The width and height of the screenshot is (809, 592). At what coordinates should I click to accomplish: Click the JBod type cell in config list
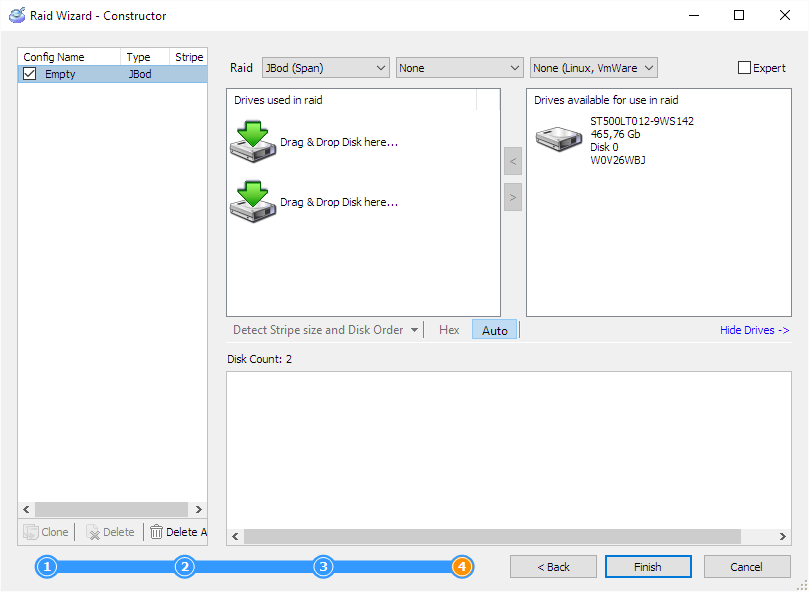tap(140, 74)
